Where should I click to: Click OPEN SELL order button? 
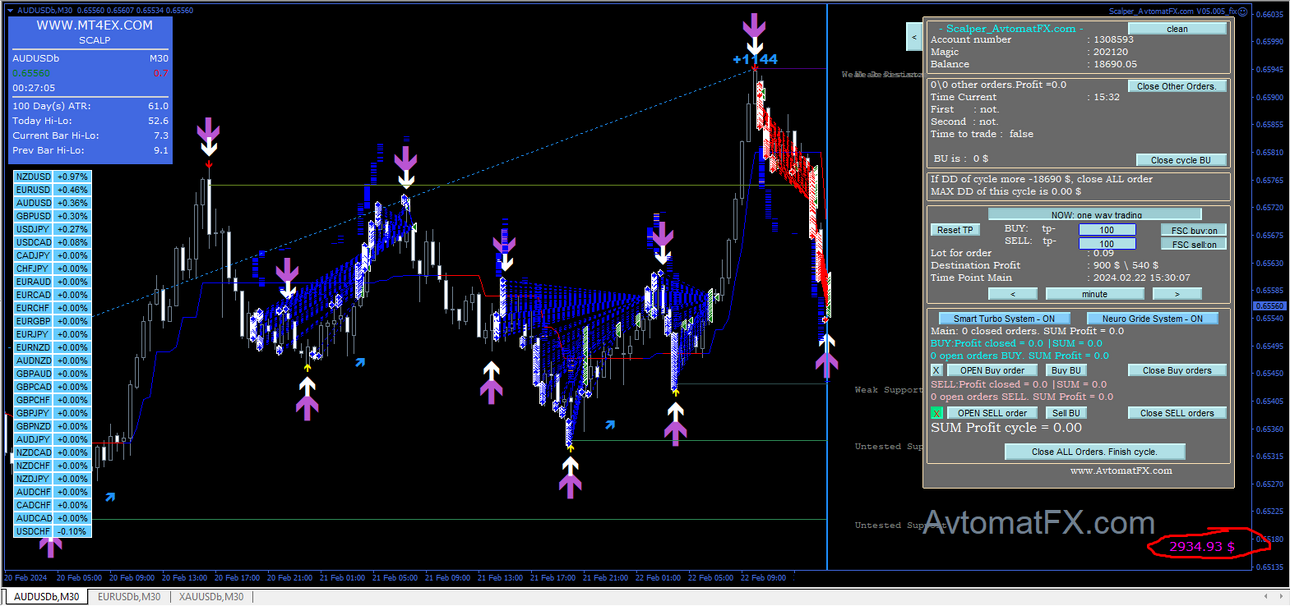[x=992, y=413]
